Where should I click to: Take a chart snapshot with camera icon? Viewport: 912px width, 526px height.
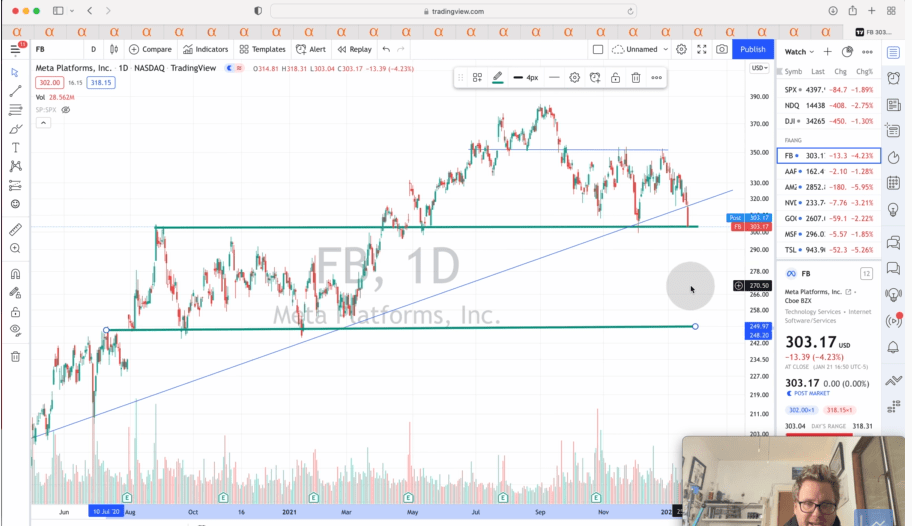point(722,49)
